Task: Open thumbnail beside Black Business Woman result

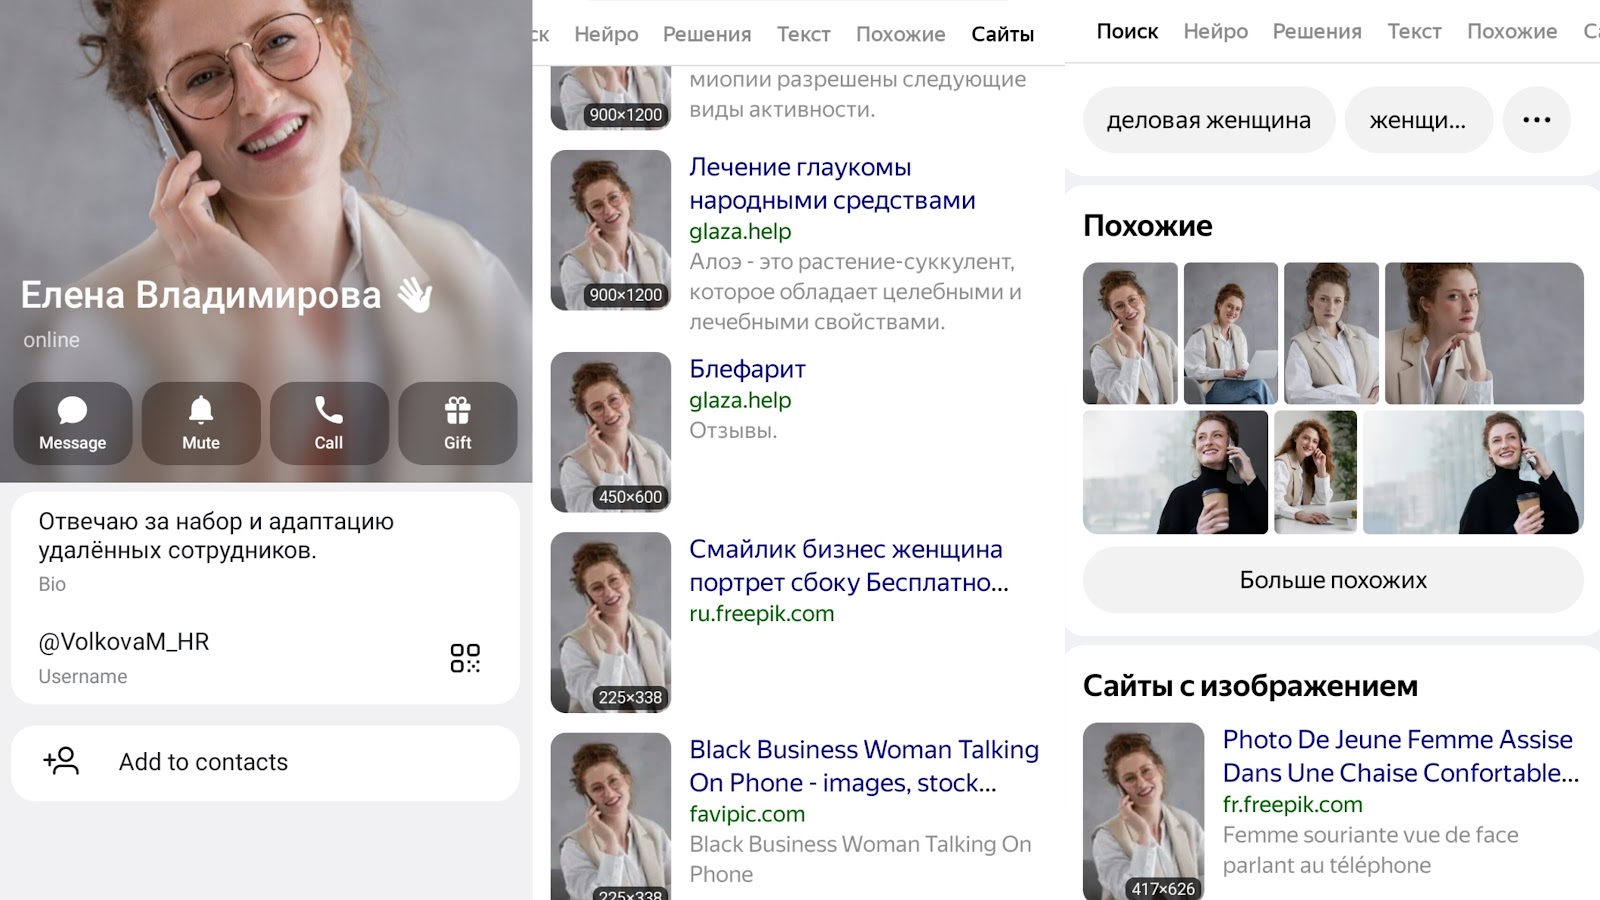Action: tap(611, 816)
